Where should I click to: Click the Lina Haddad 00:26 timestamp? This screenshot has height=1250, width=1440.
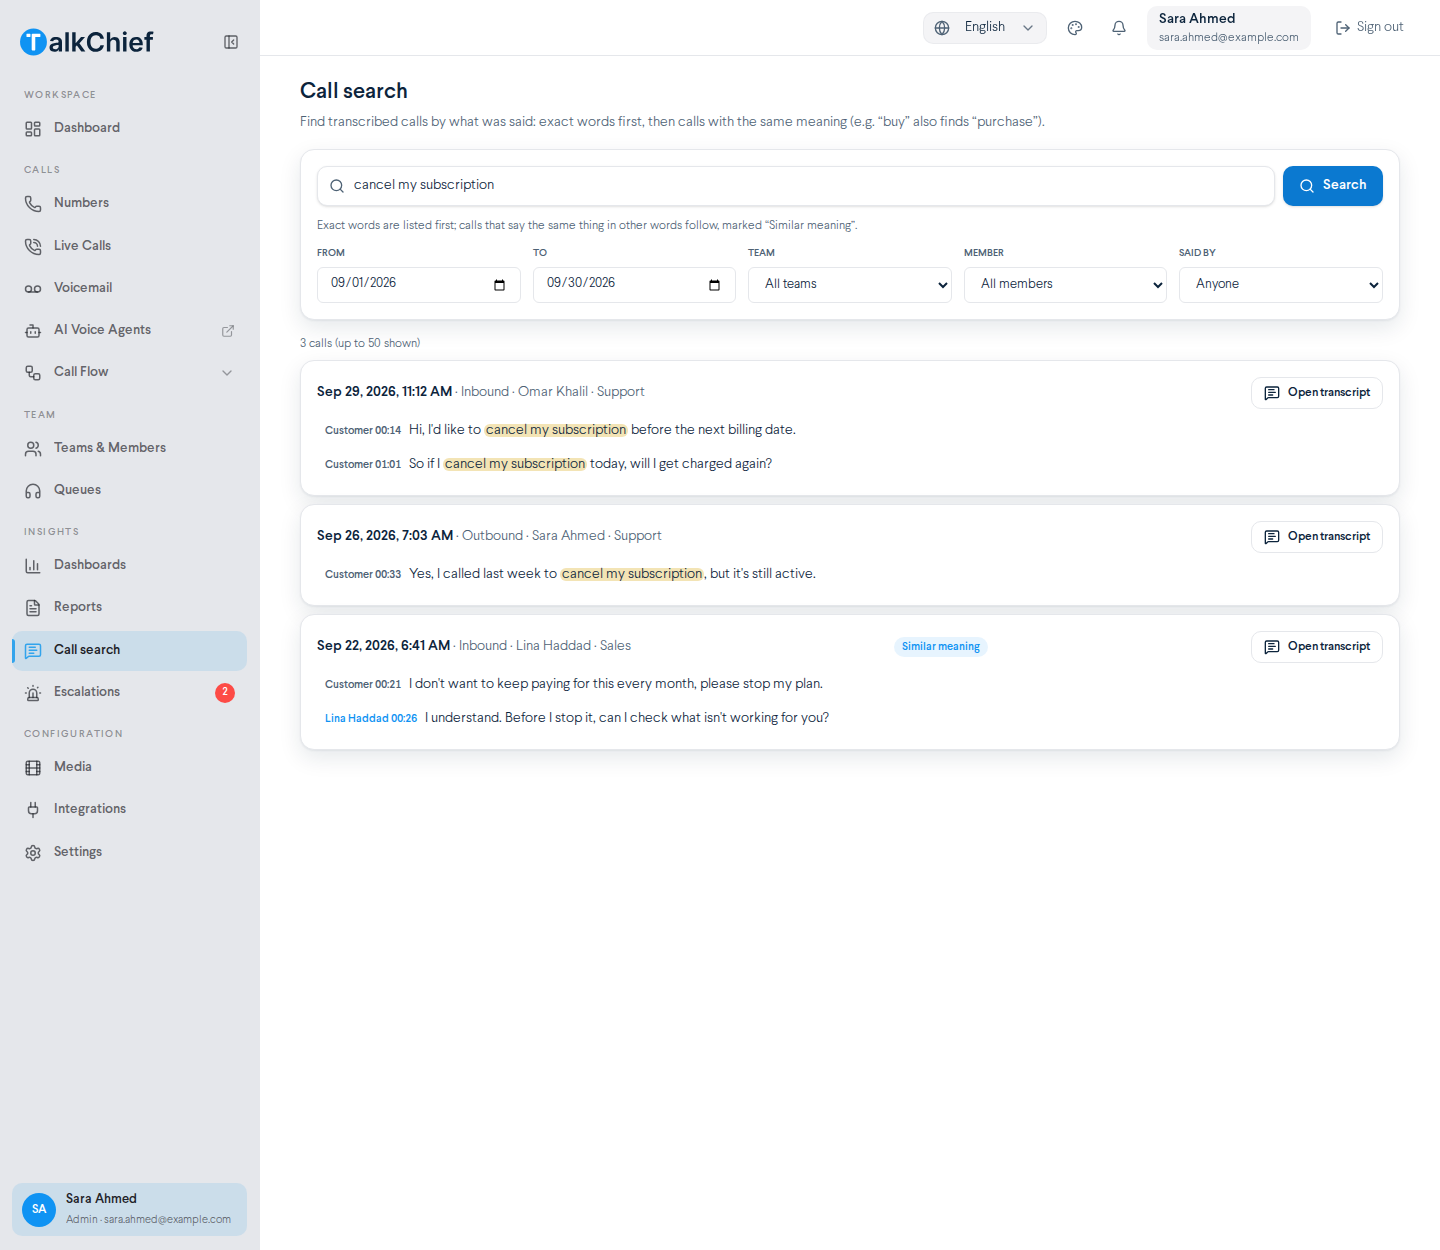tap(371, 718)
